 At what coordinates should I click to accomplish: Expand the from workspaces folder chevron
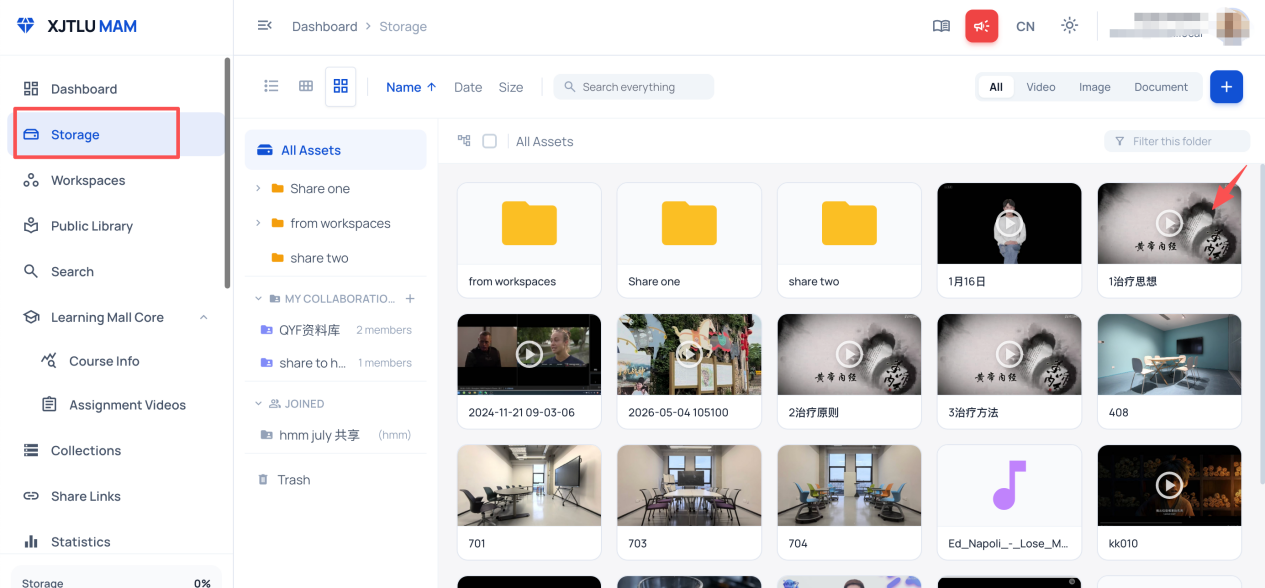[x=258, y=223]
